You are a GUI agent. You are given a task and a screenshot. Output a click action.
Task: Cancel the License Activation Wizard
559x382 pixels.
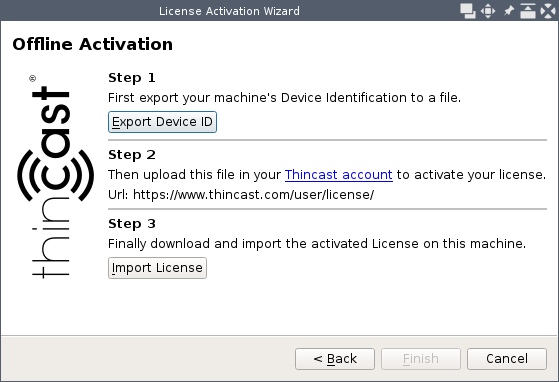pos(507,359)
